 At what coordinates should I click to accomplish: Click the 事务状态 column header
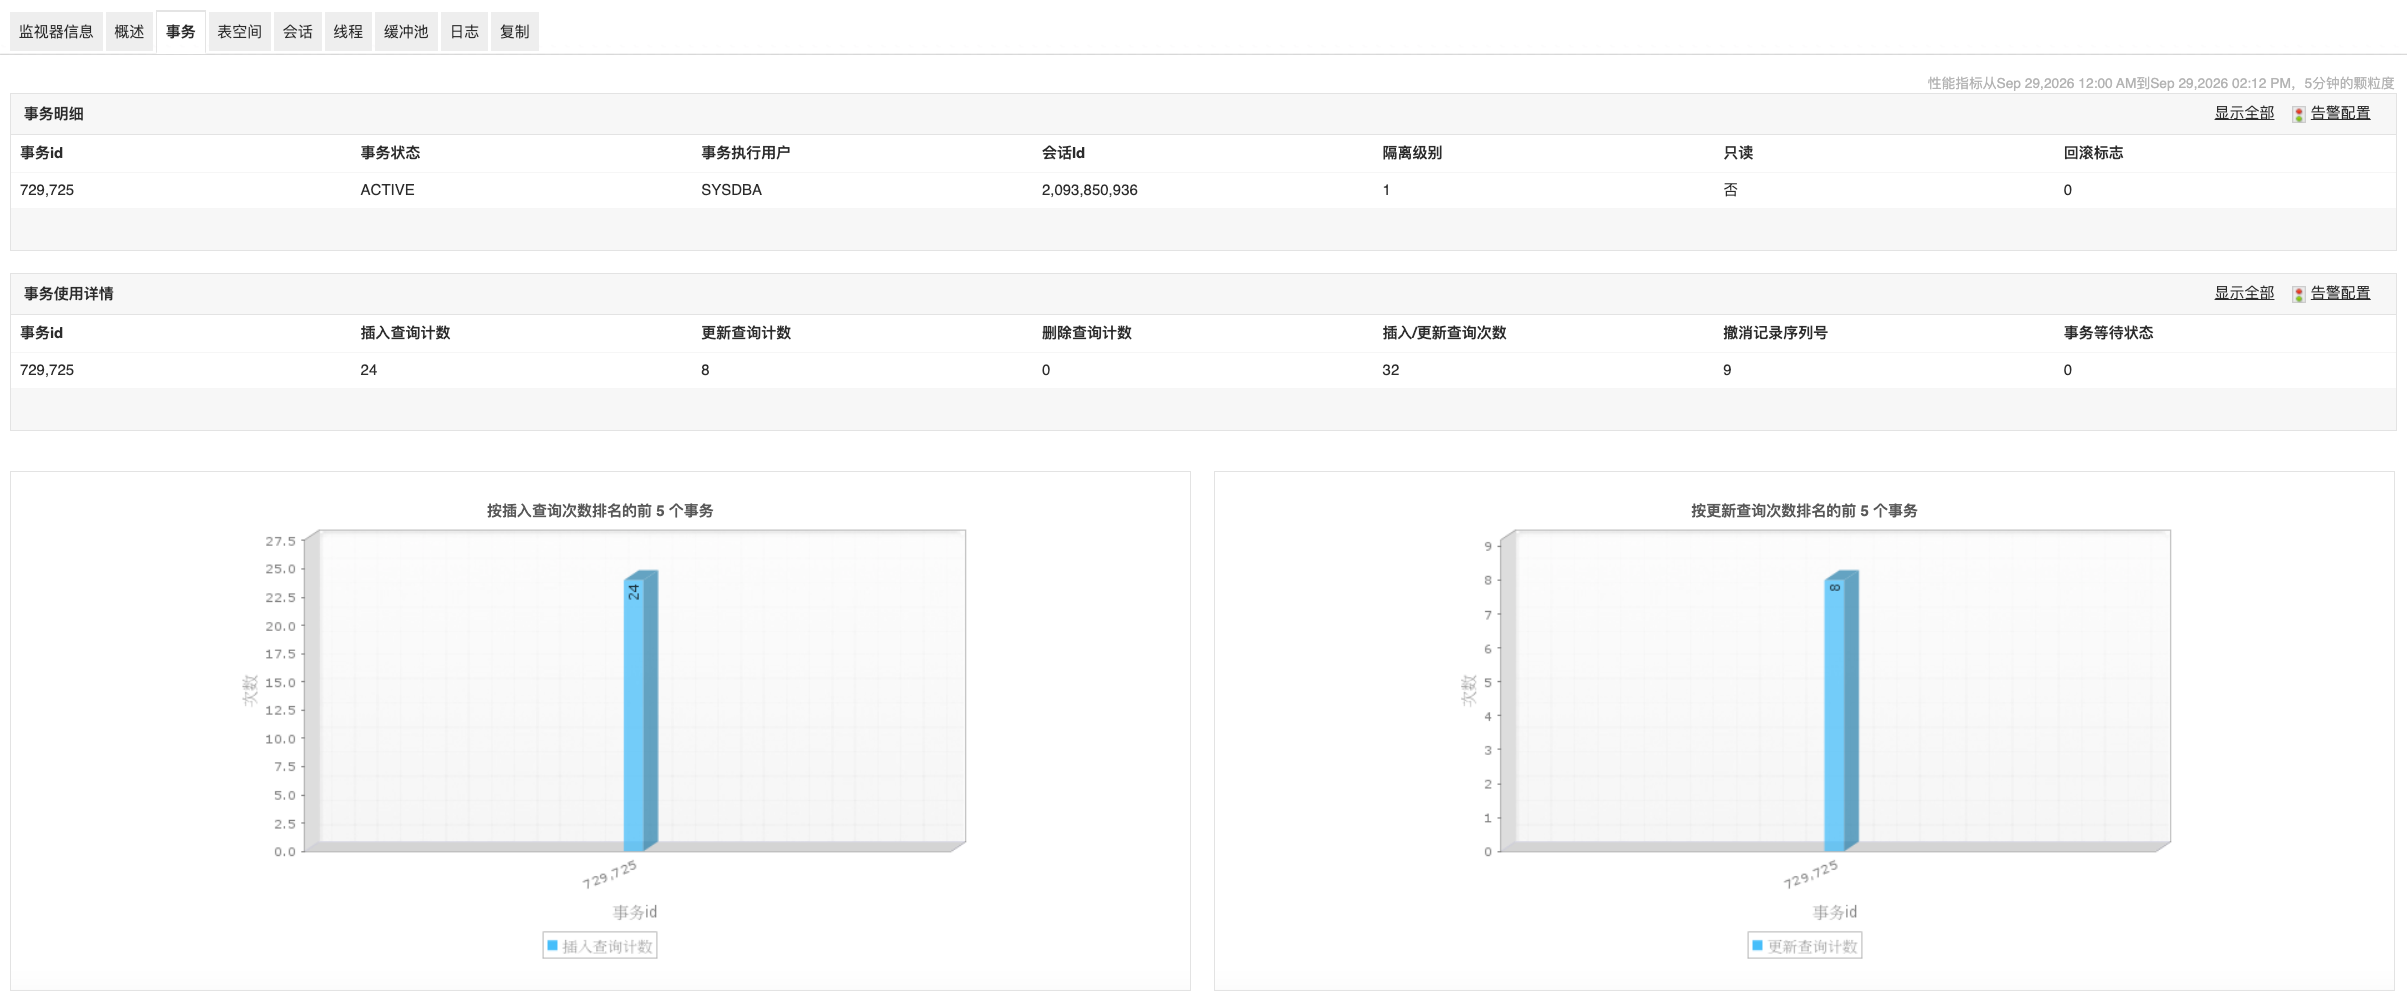click(390, 153)
